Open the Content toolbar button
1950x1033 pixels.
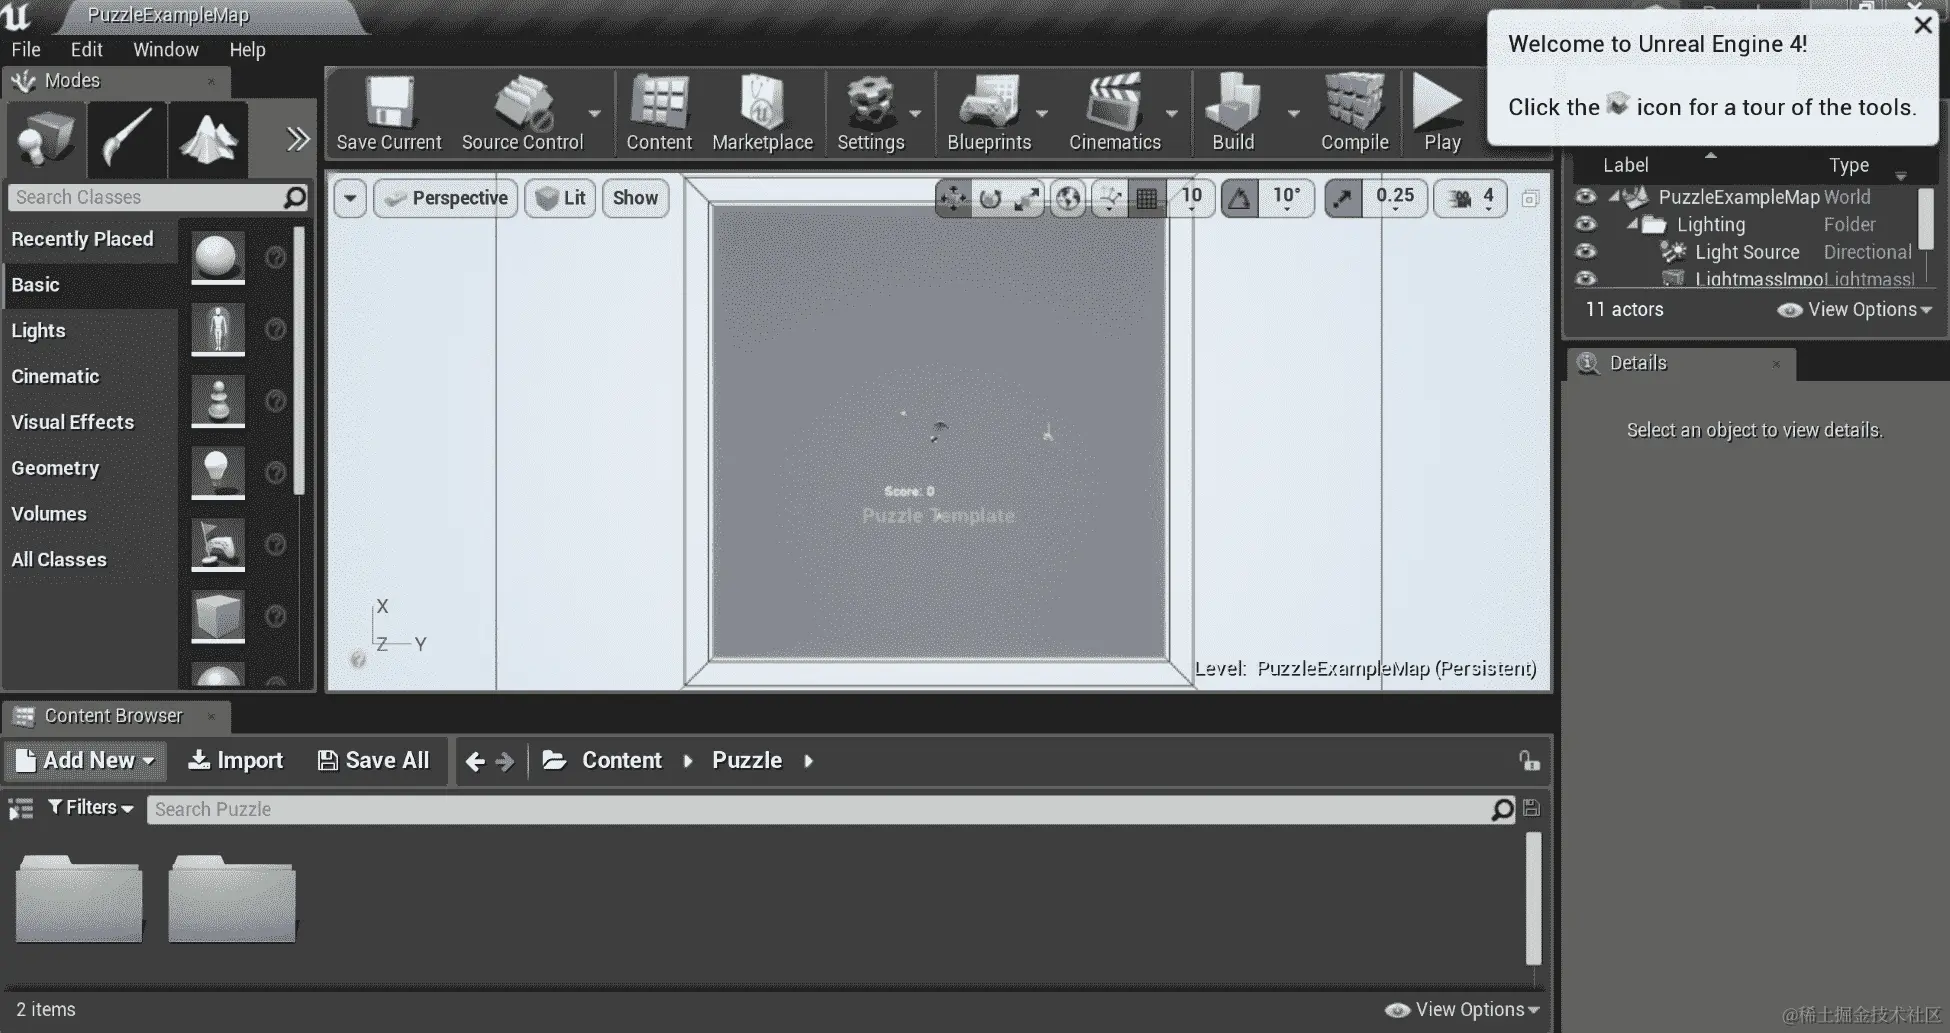click(659, 112)
